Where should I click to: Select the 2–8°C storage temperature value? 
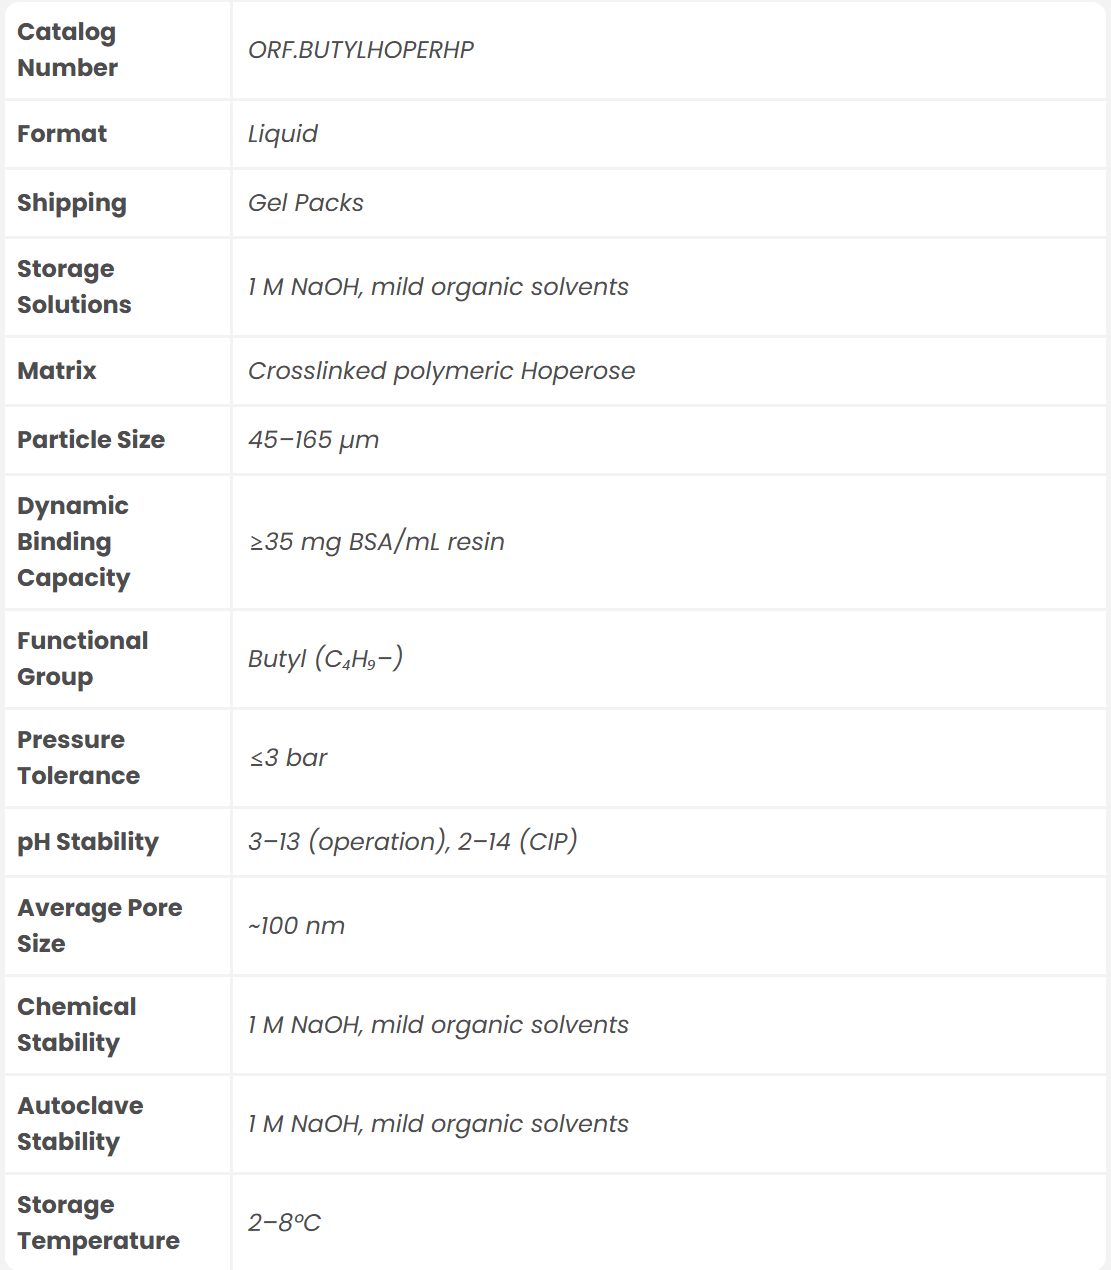[x=284, y=1223]
